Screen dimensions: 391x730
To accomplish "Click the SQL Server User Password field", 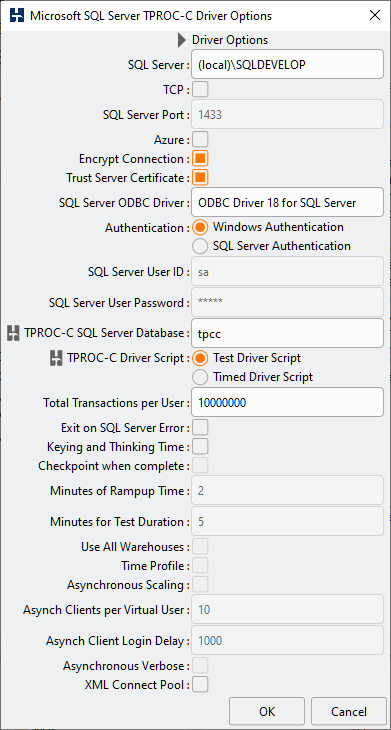I will 287,303.
